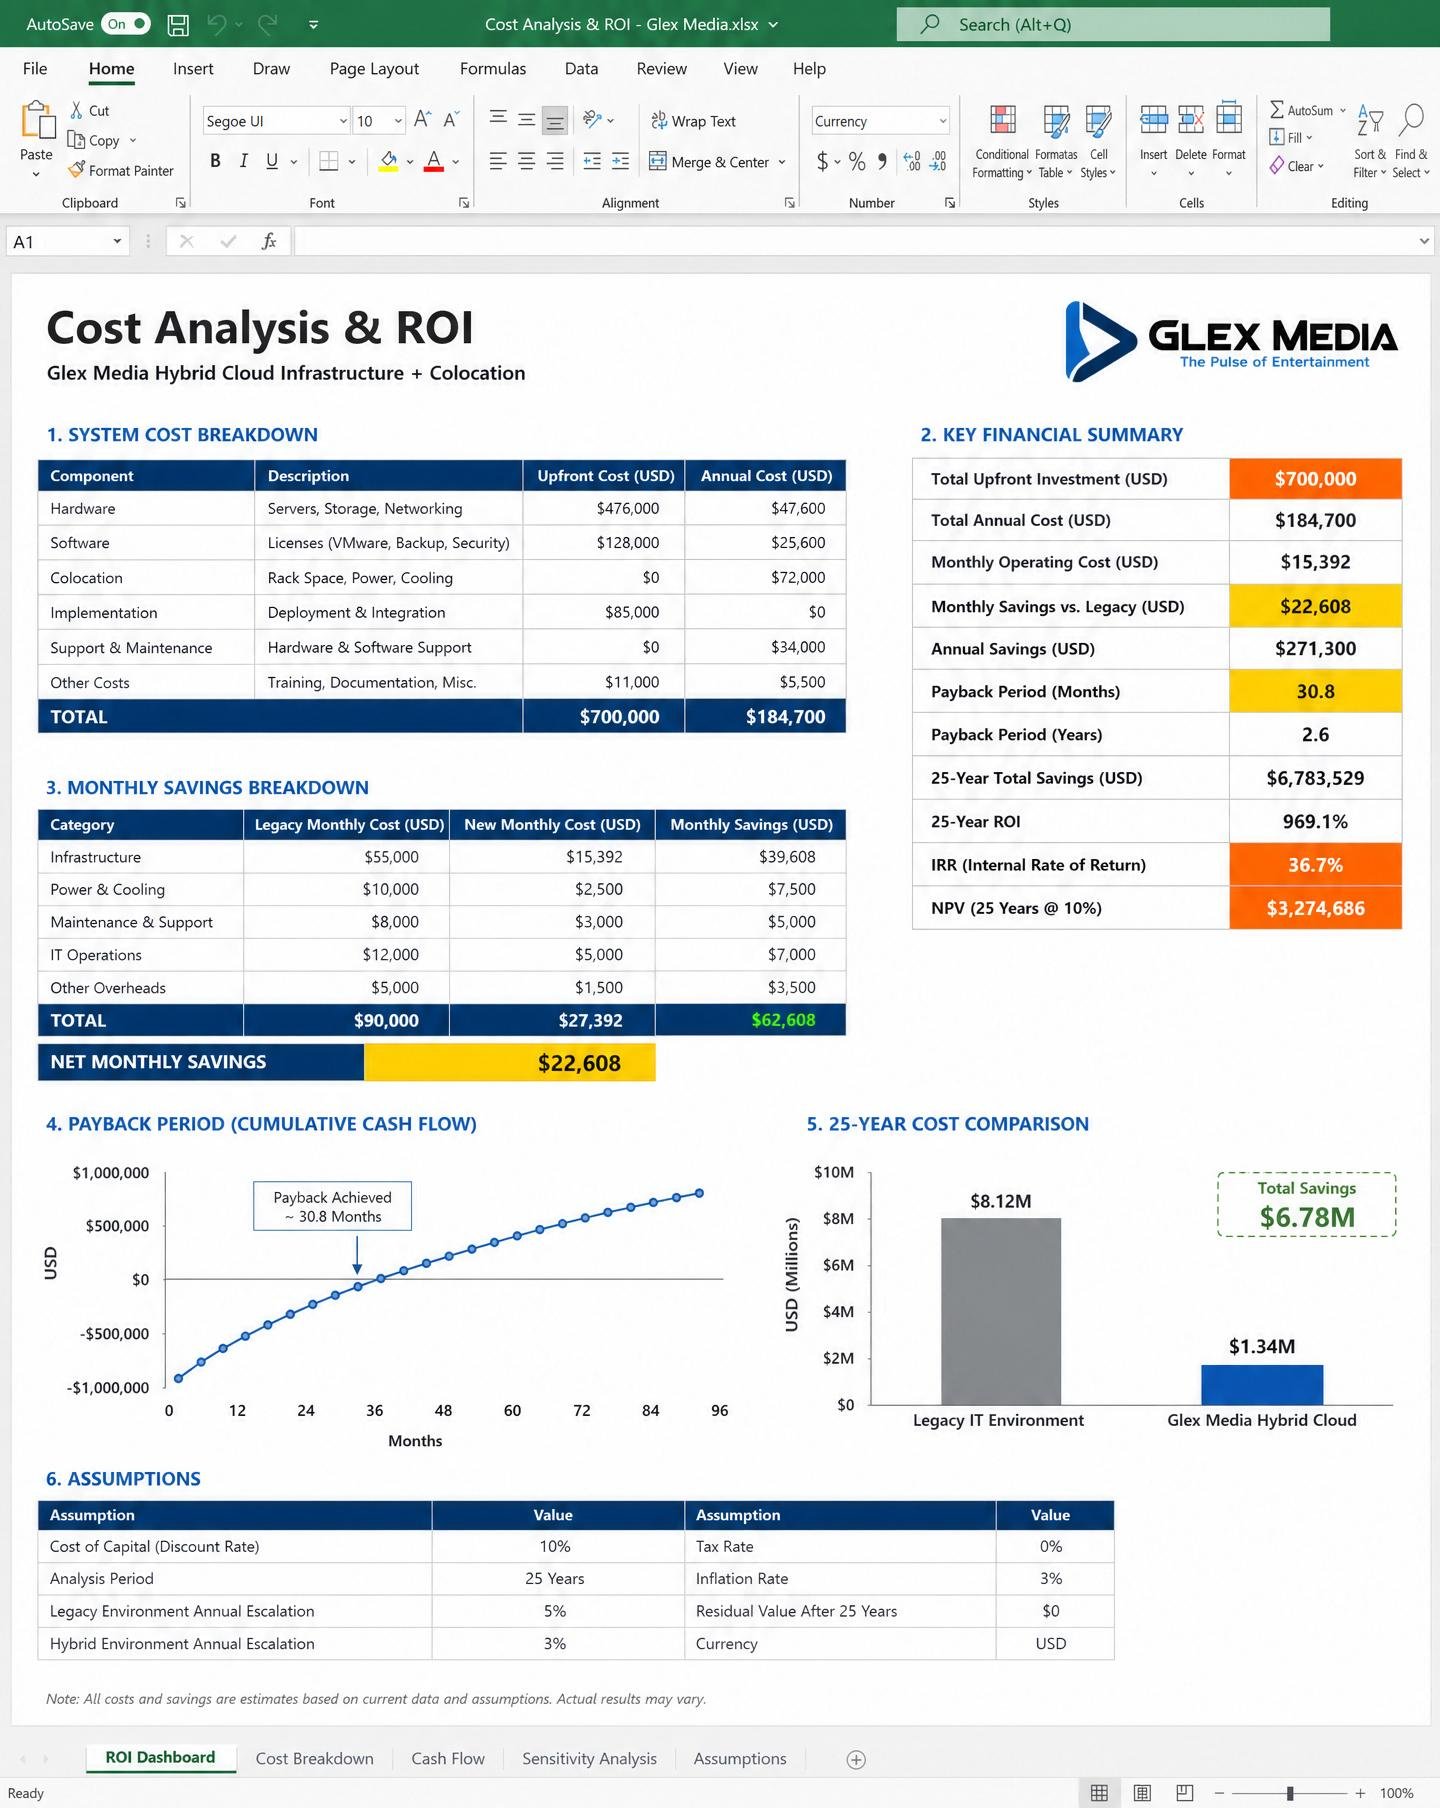Click Increase Font Size icon
The width and height of the screenshot is (1440, 1808).
coord(423,120)
